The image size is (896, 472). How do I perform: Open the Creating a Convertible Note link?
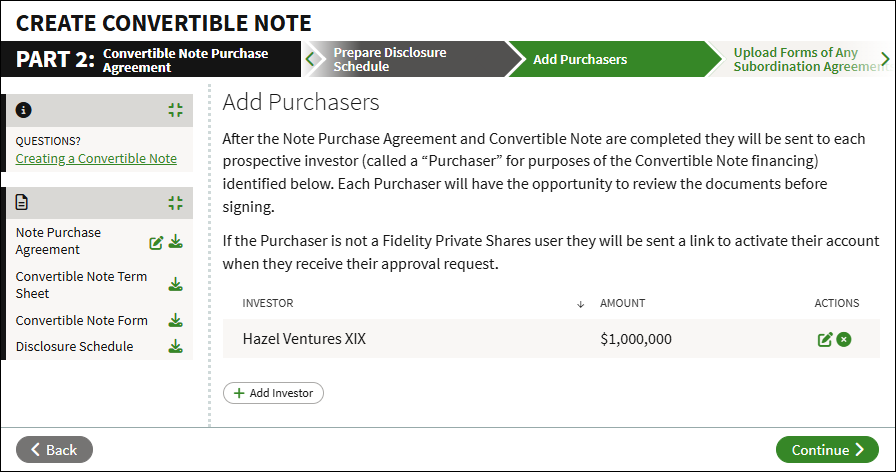tap(96, 158)
